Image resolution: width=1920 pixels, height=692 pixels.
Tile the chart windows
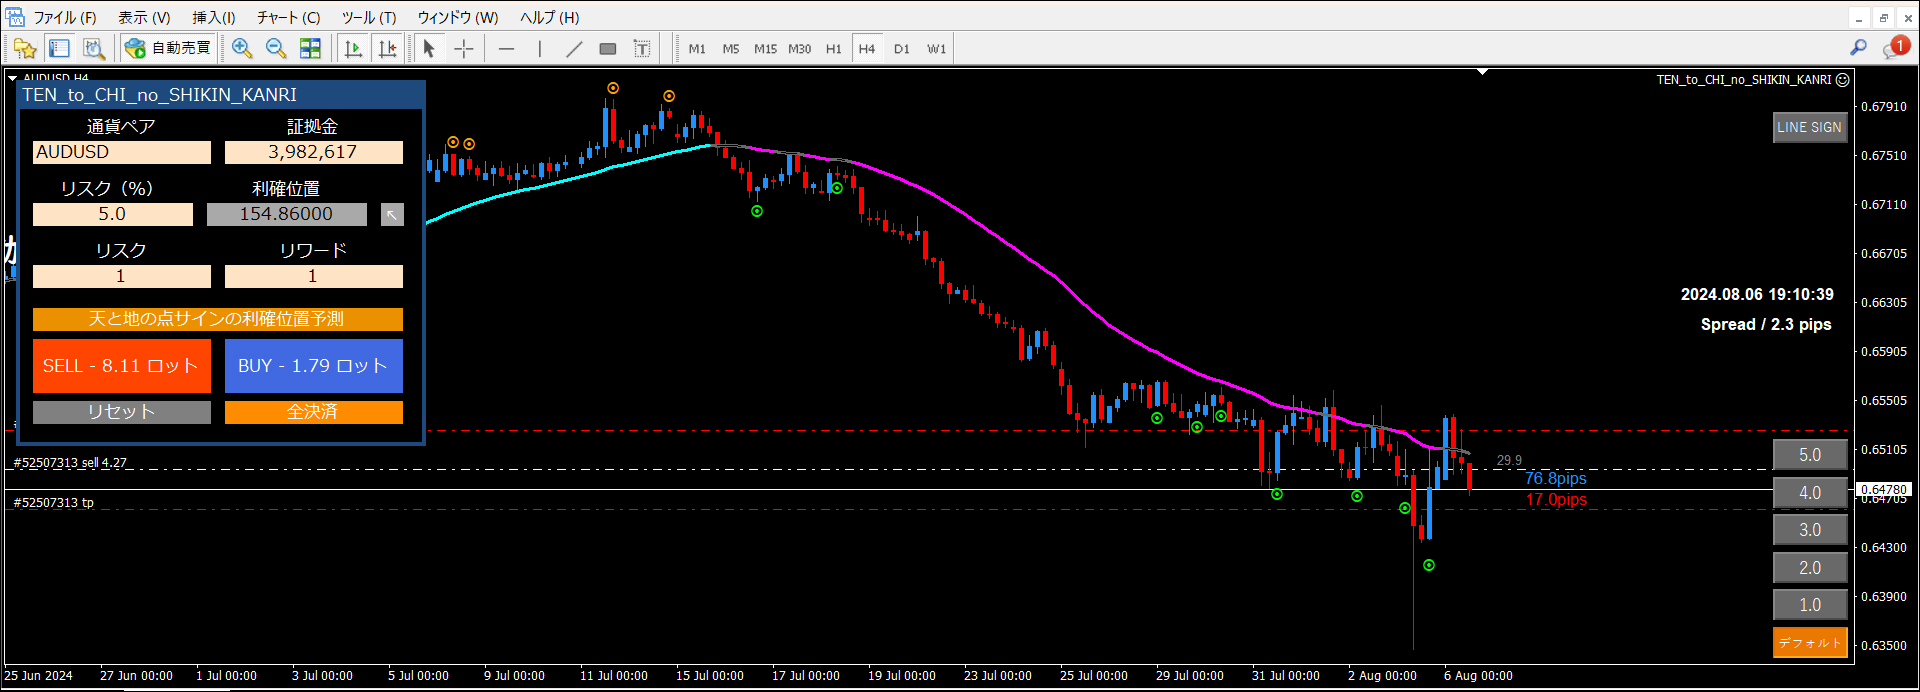(x=311, y=48)
